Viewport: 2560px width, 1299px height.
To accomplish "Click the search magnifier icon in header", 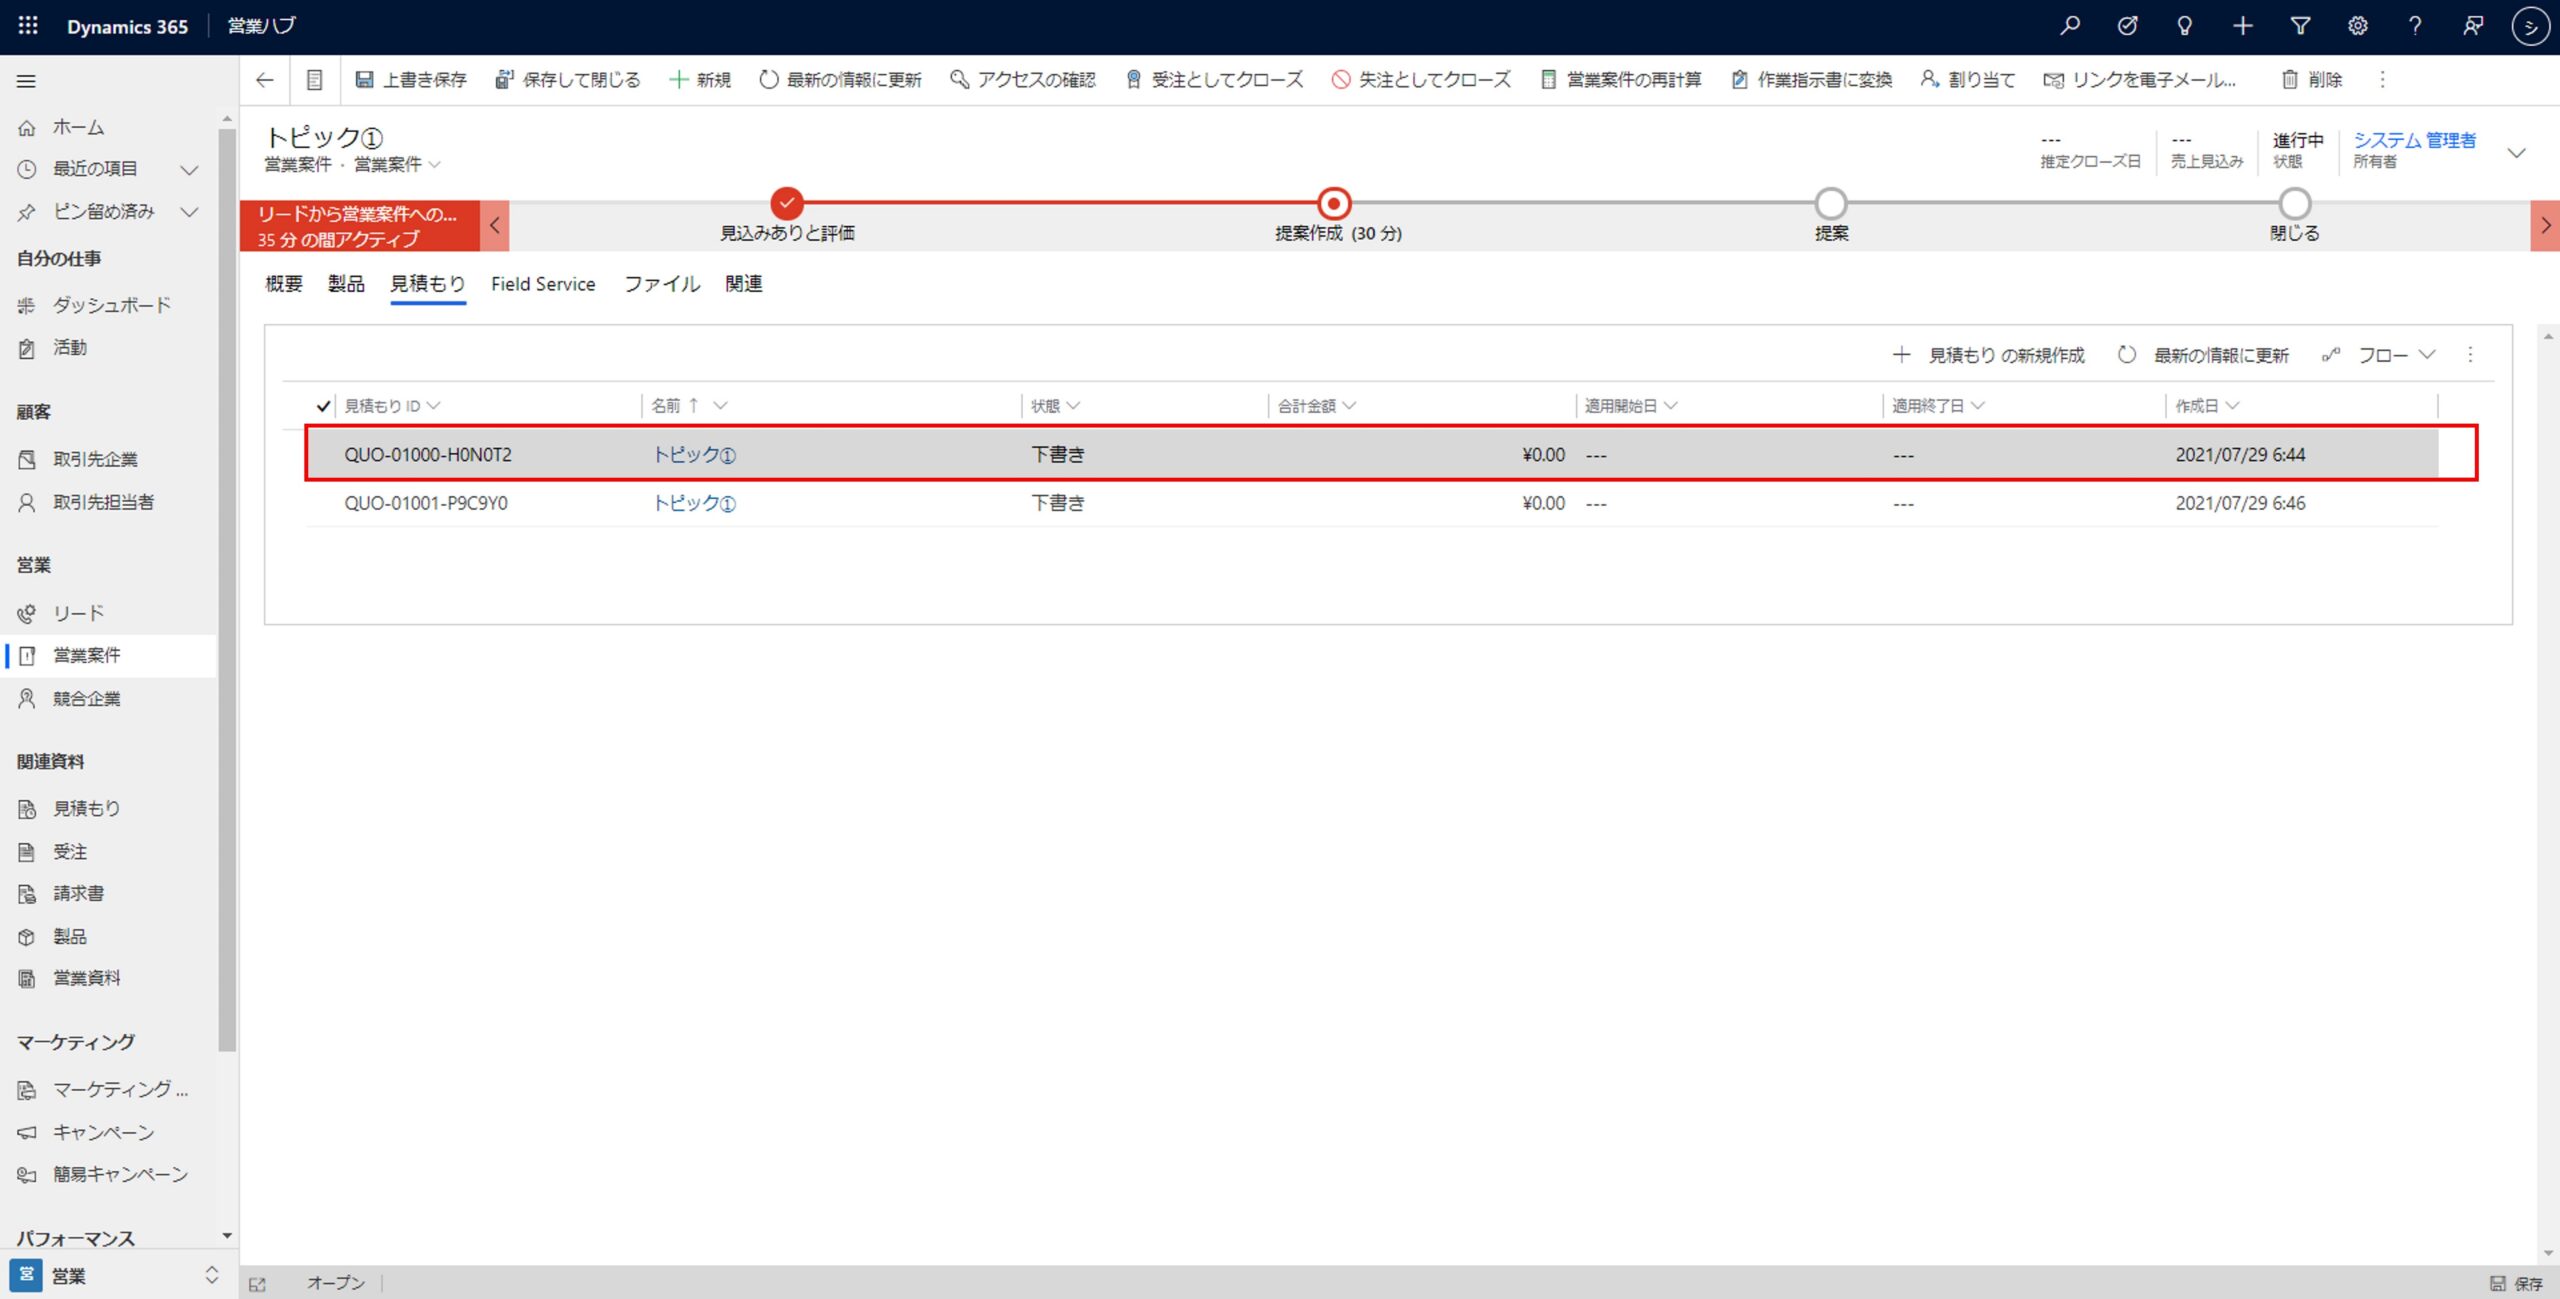I will tap(2069, 26).
